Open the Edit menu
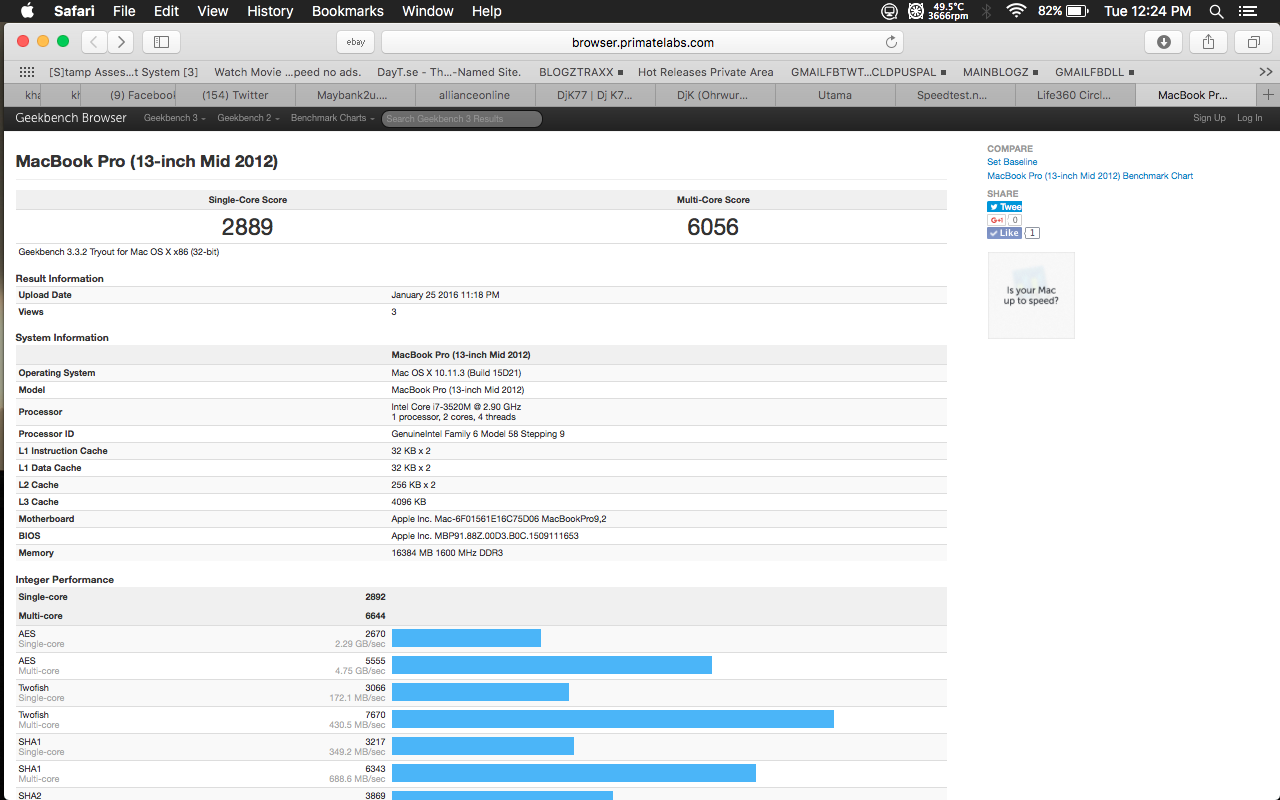 (166, 11)
